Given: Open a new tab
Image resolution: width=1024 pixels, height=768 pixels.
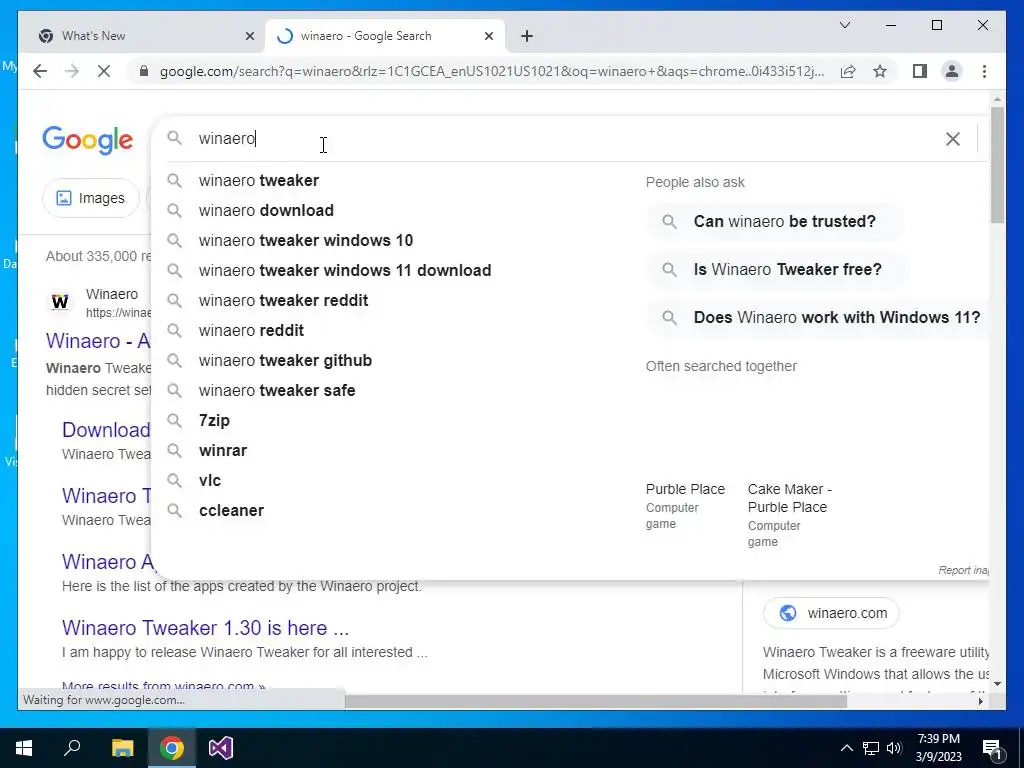Looking at the screenshot, I should click(x=527, y=36).
